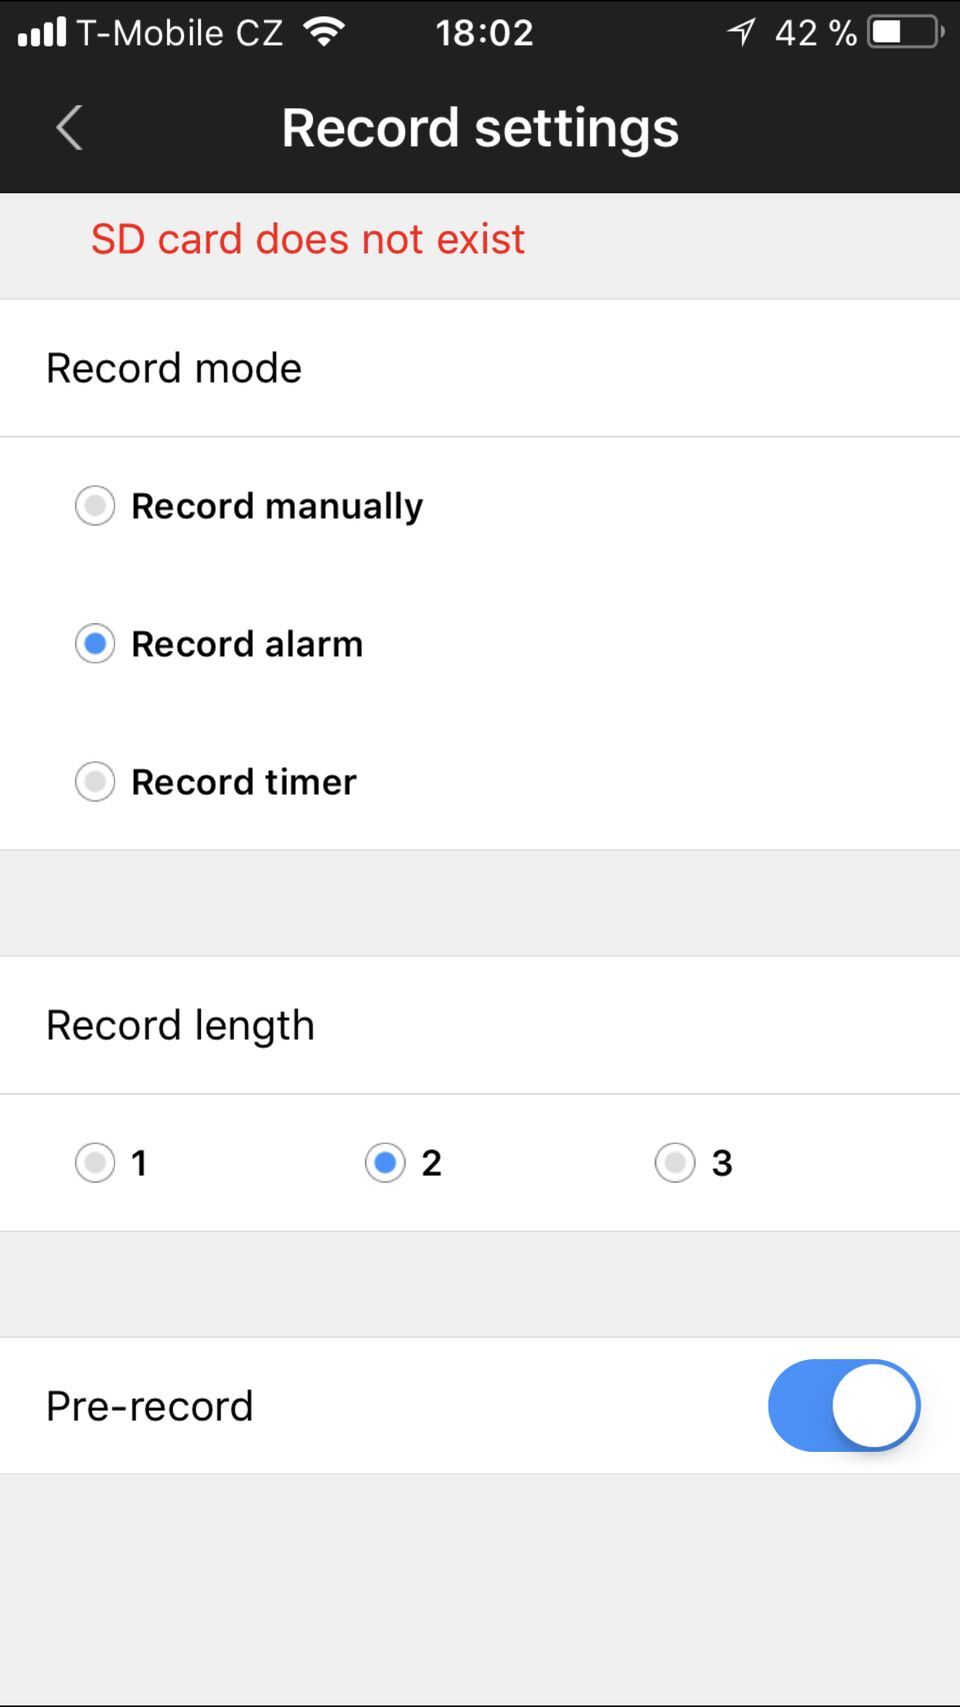Tap the Record length section header
The width and height of the screenshot is (960, 1707).
click(x=180, y=1026)
